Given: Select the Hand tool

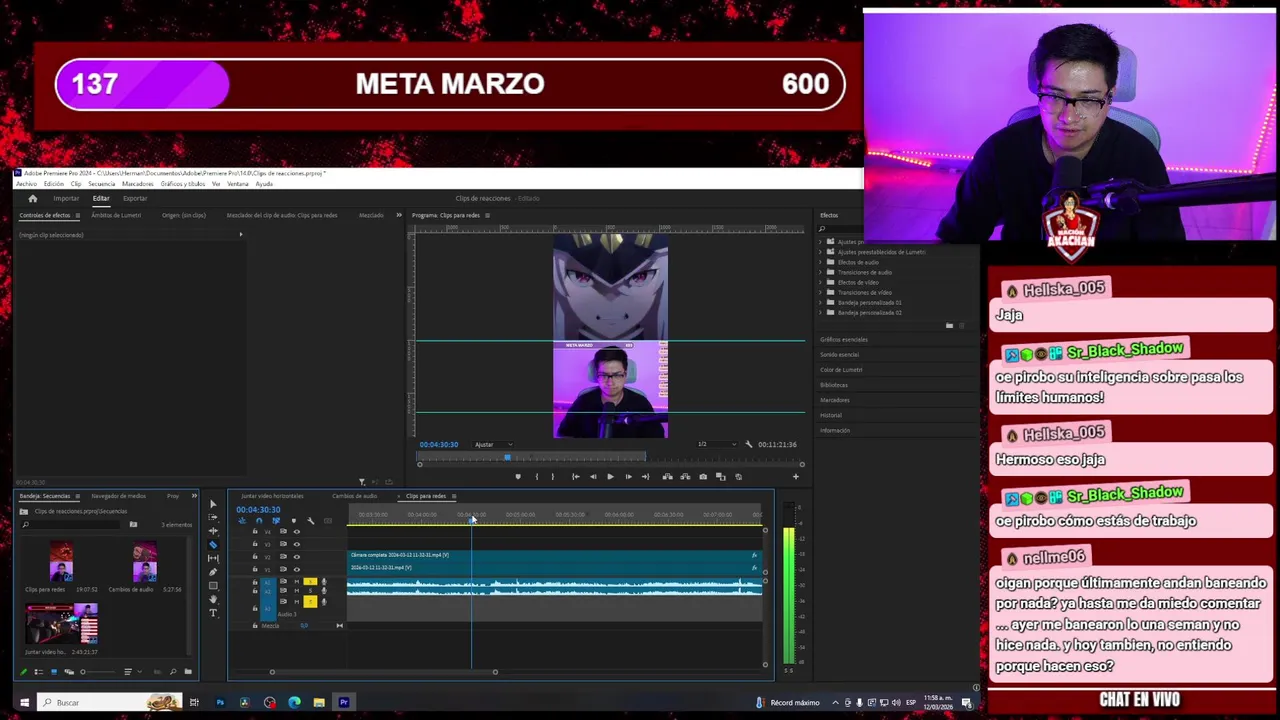Looking at the screenshot, I should [213, 599].
